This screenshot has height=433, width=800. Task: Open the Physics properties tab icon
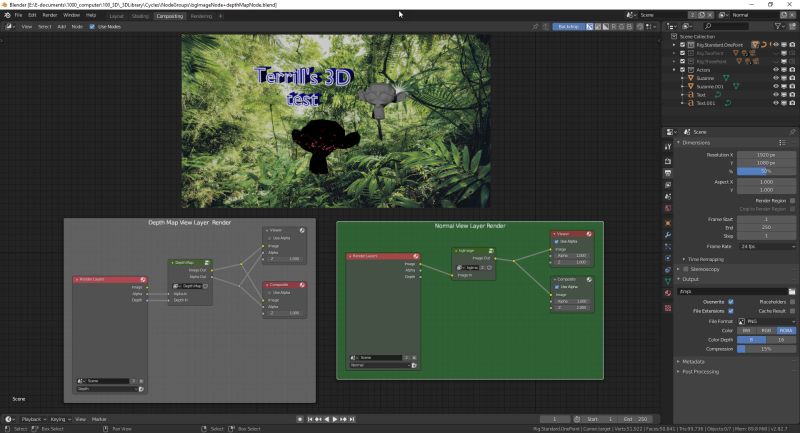[x=668, y=258]
